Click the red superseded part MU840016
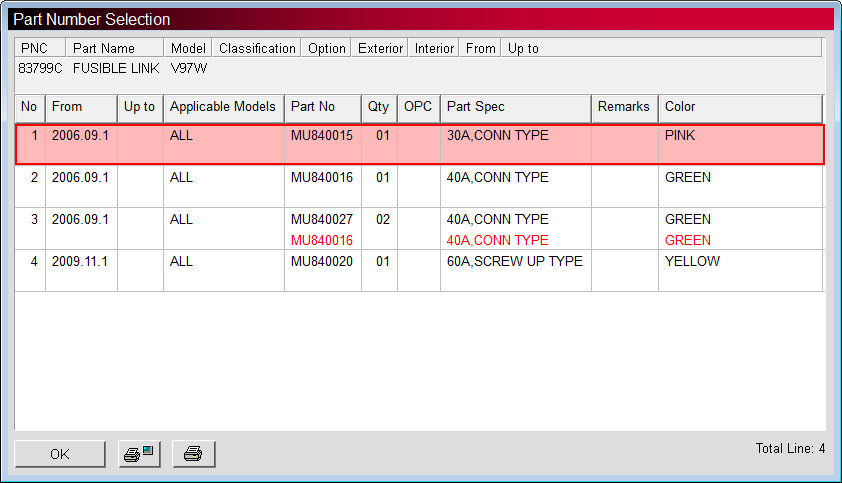 (x=321, y=240)
